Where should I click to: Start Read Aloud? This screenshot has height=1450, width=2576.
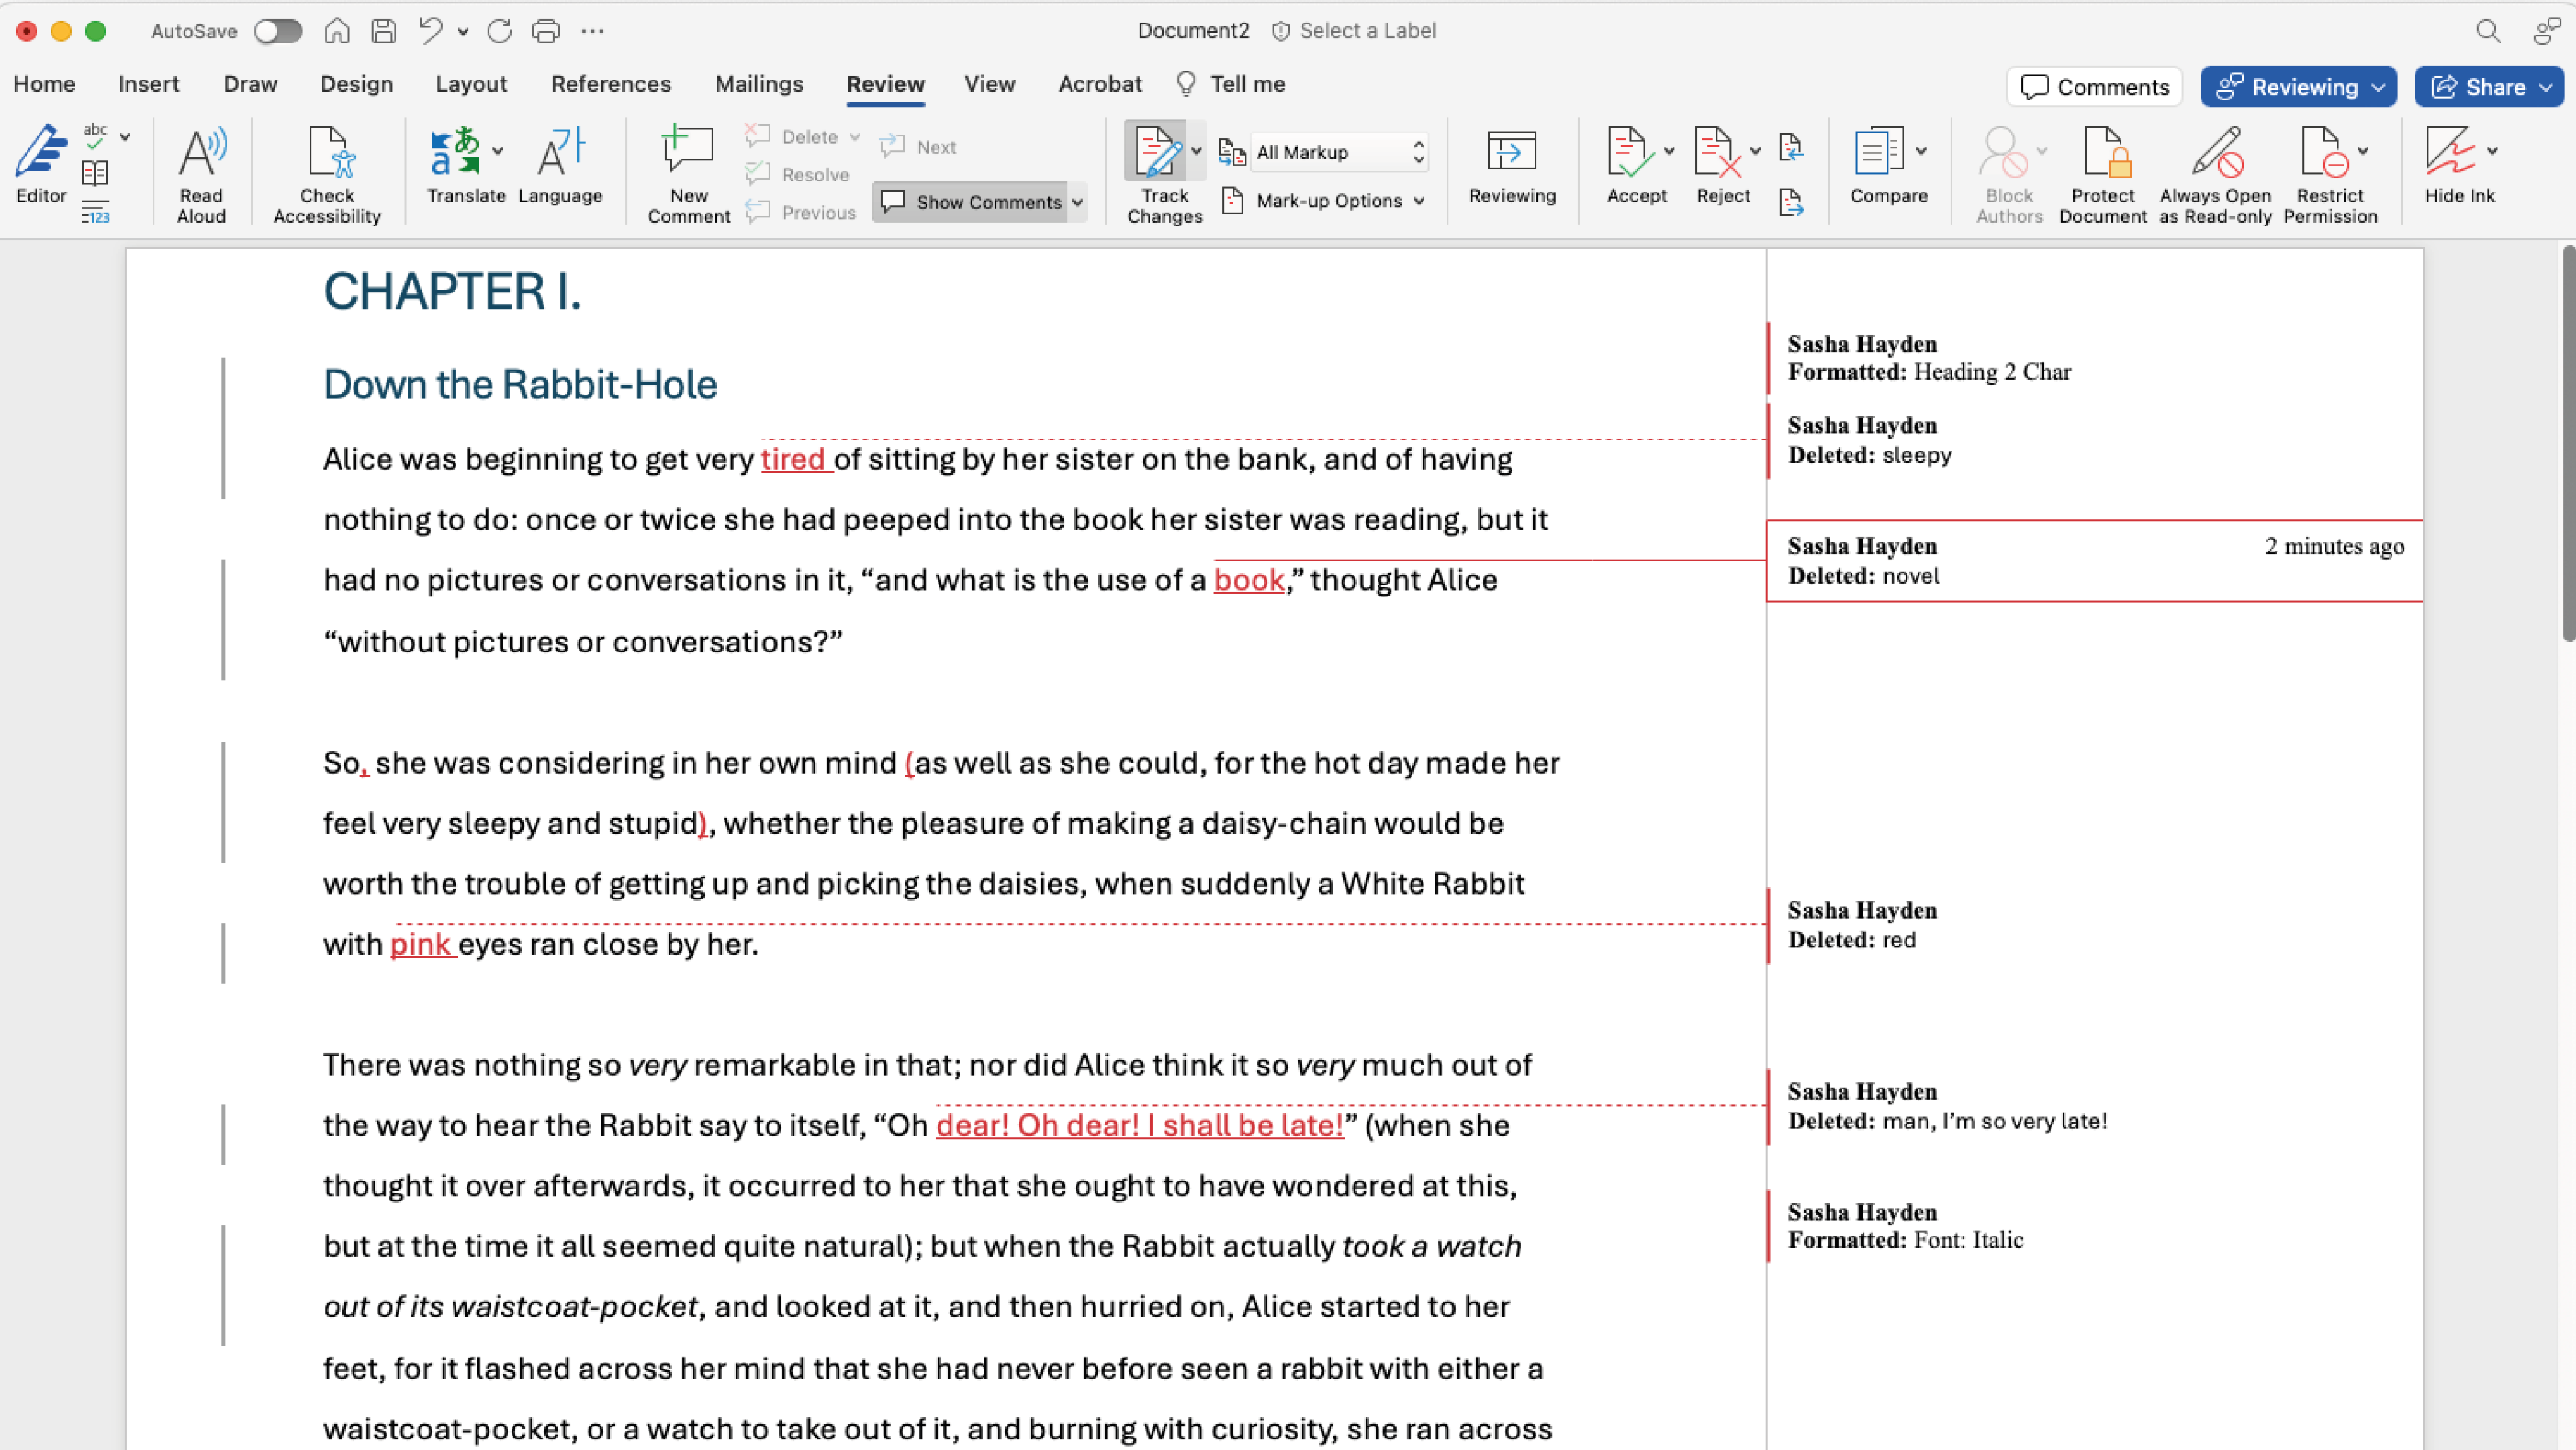(x=201, y=174)
